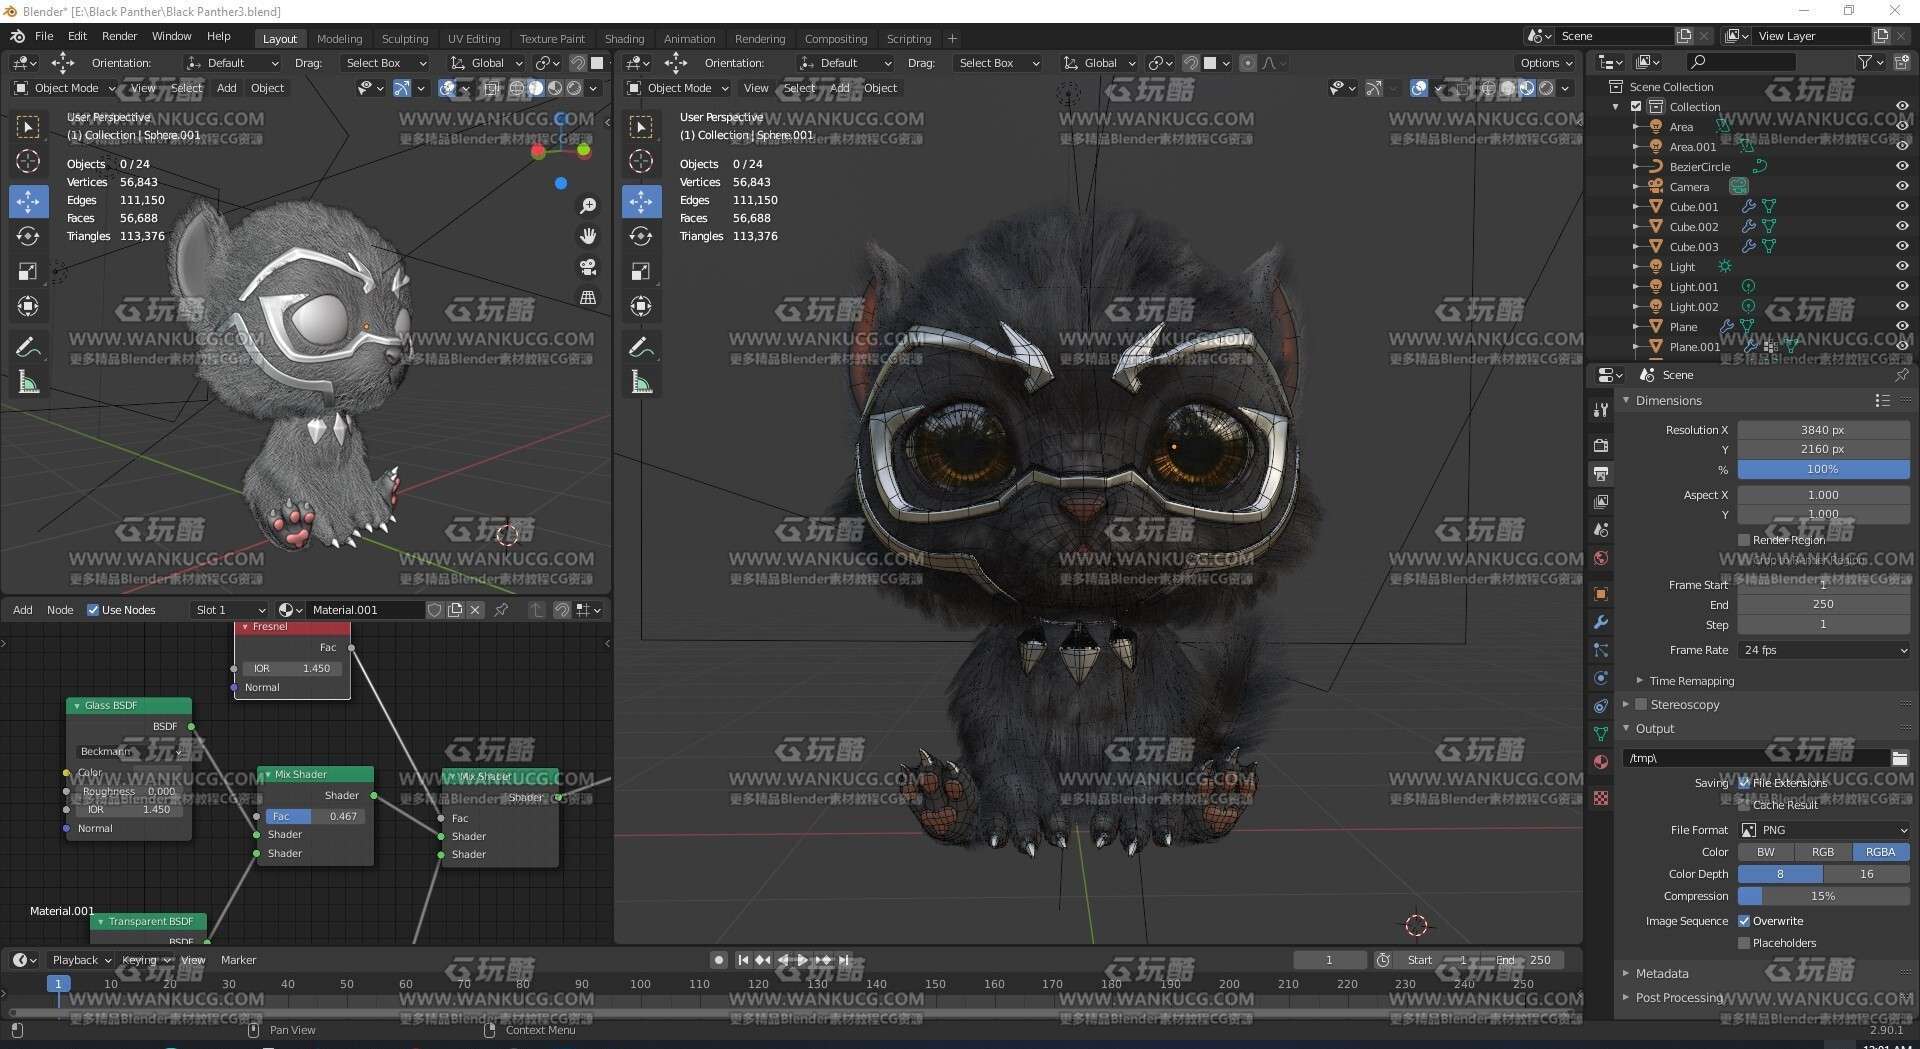The width and height of the screenshot is (1920, 1049).
Task: Enable the Placeholders checkbox
Action: [1744, 943]
